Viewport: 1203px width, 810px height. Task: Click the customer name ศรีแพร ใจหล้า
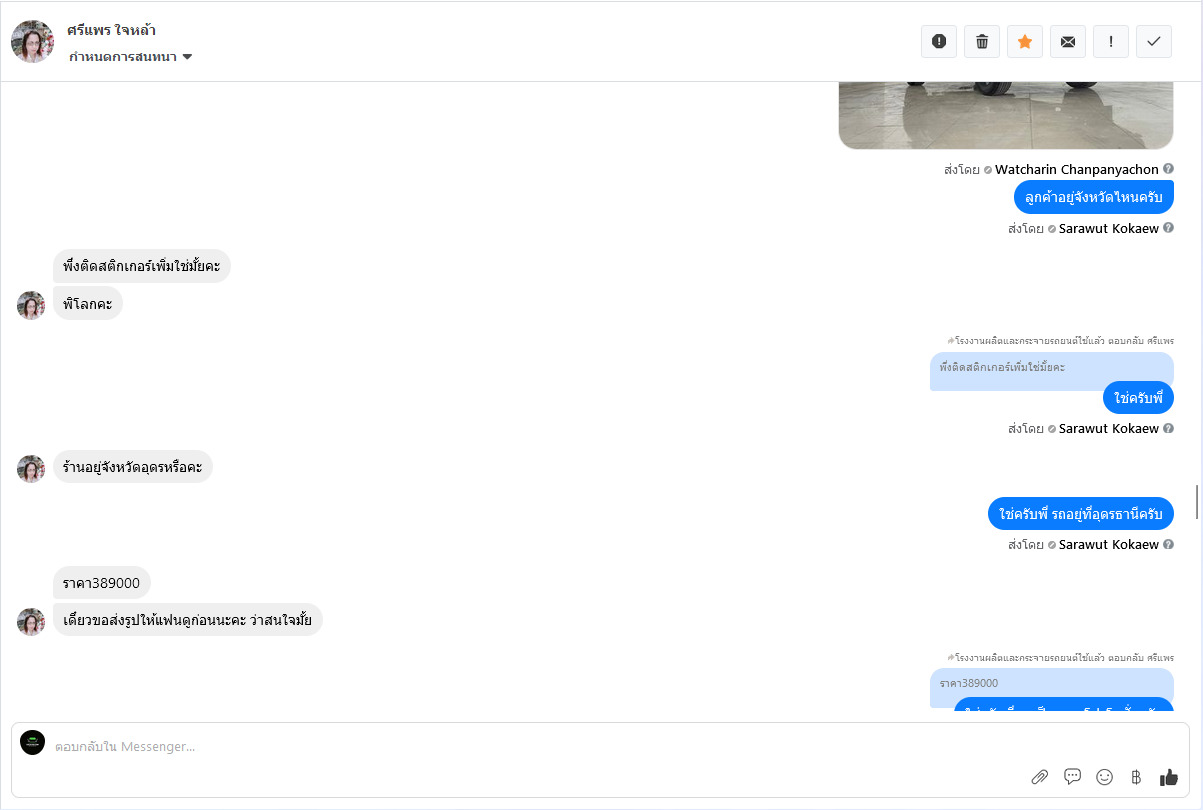click(x=111, y=30)
